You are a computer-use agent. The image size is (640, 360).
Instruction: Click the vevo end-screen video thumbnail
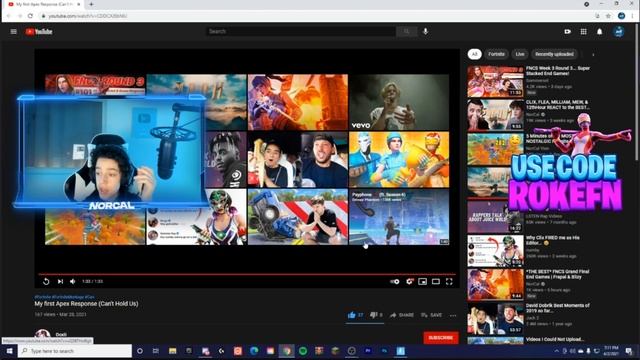(399, 102)
